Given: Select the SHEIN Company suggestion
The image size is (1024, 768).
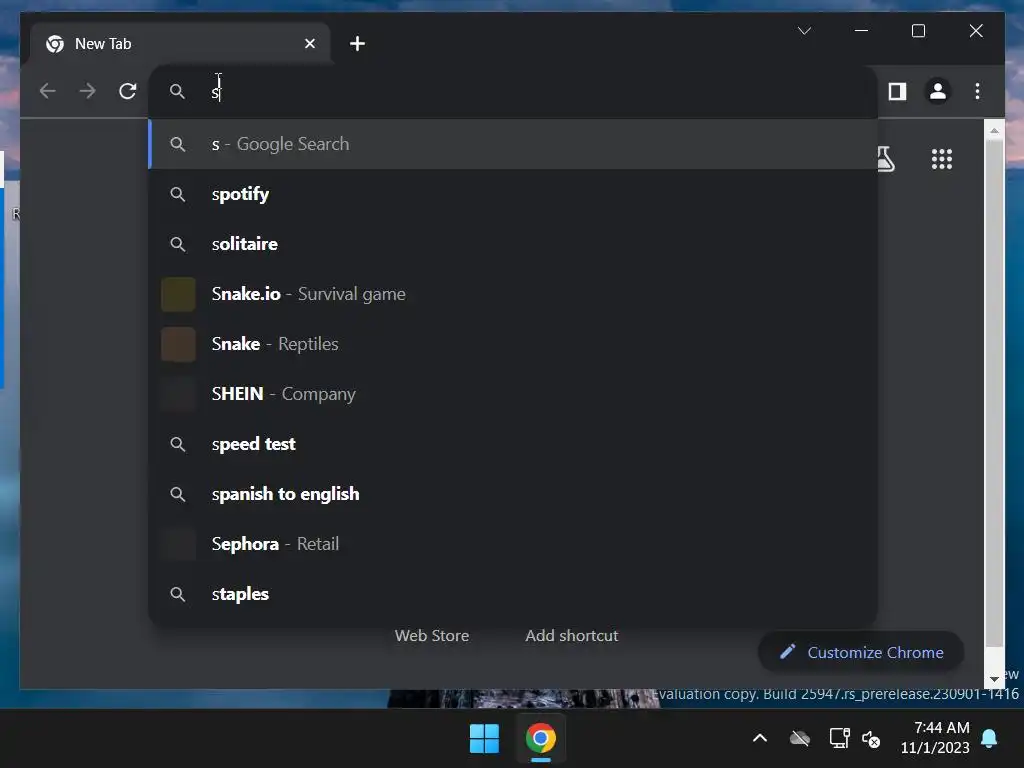Looking at the screenshot, I should pyautogui.click(x=513, y=394).
